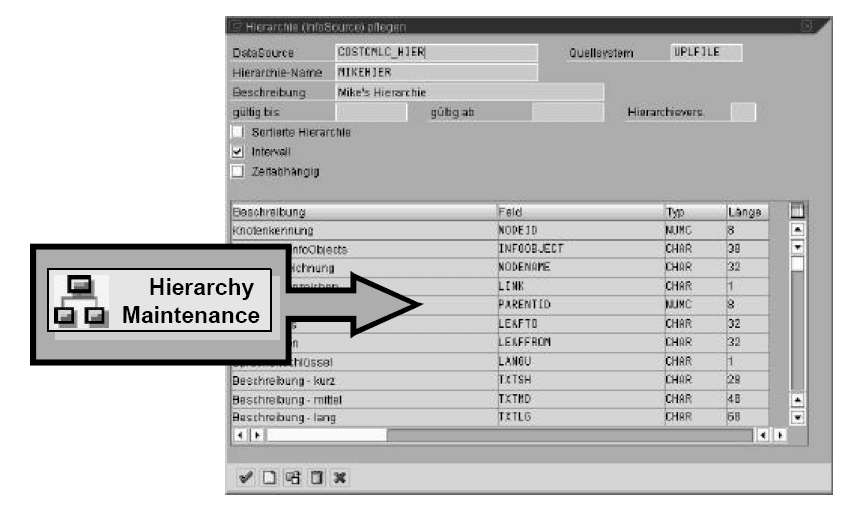The width and height of the screenshot is (861, 506).
Task: Select the LANGU field cell
Action: click(580, 361)
